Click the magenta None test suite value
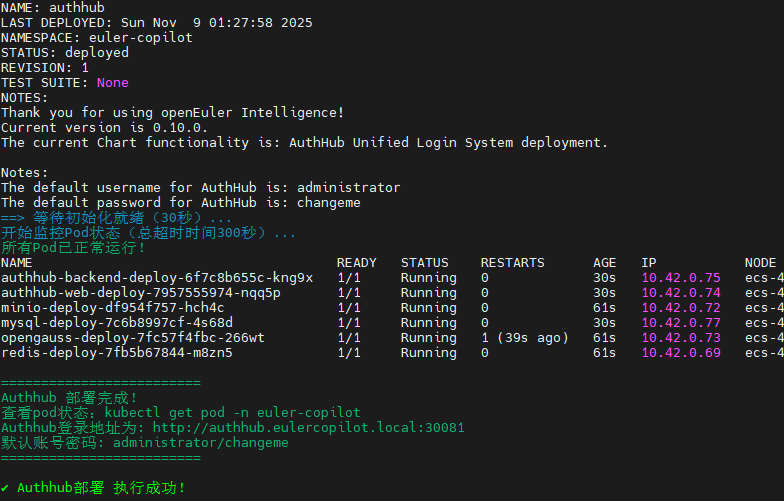Image resolution: width=784 pixels, height=501 pixels. tap(112, 83)
